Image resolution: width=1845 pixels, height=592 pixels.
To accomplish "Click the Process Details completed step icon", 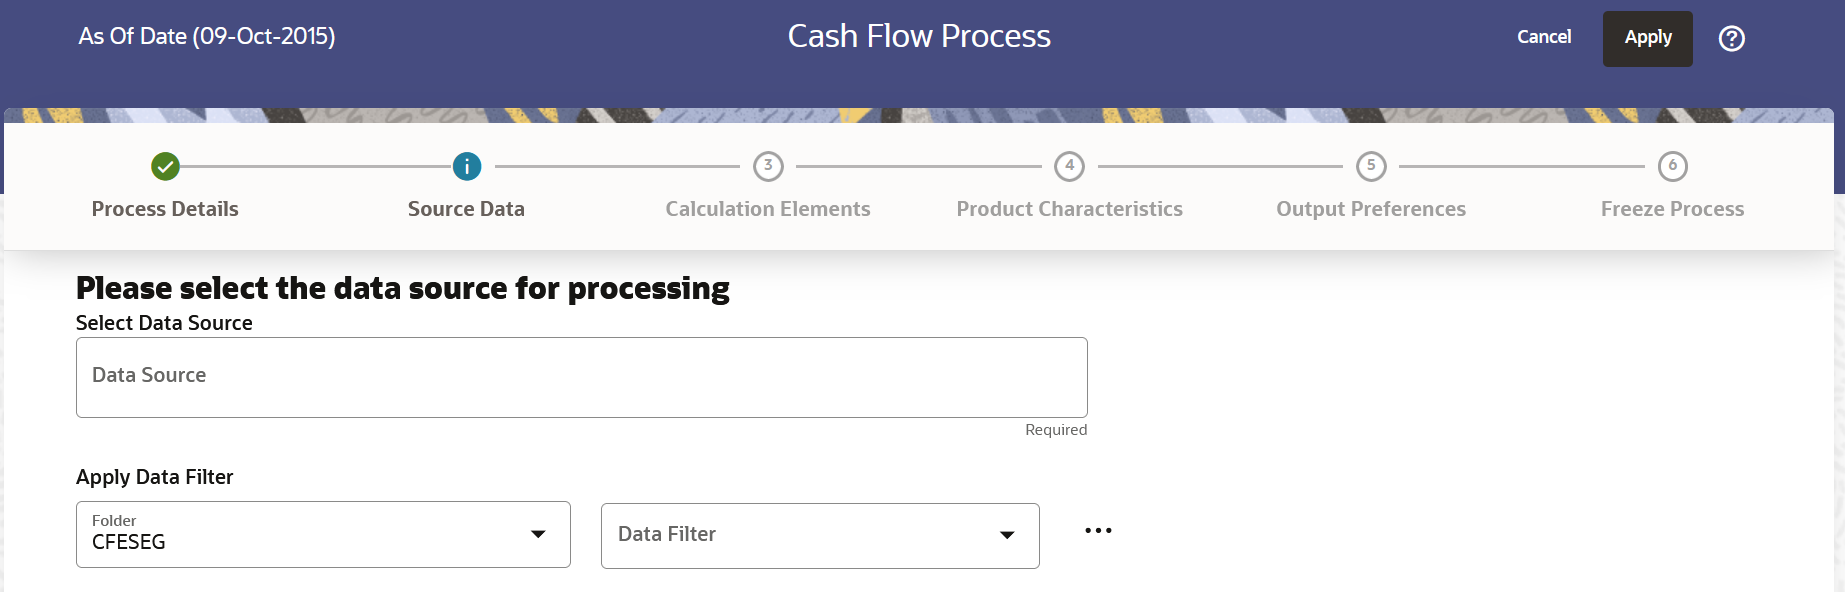I will click(165, 167).
